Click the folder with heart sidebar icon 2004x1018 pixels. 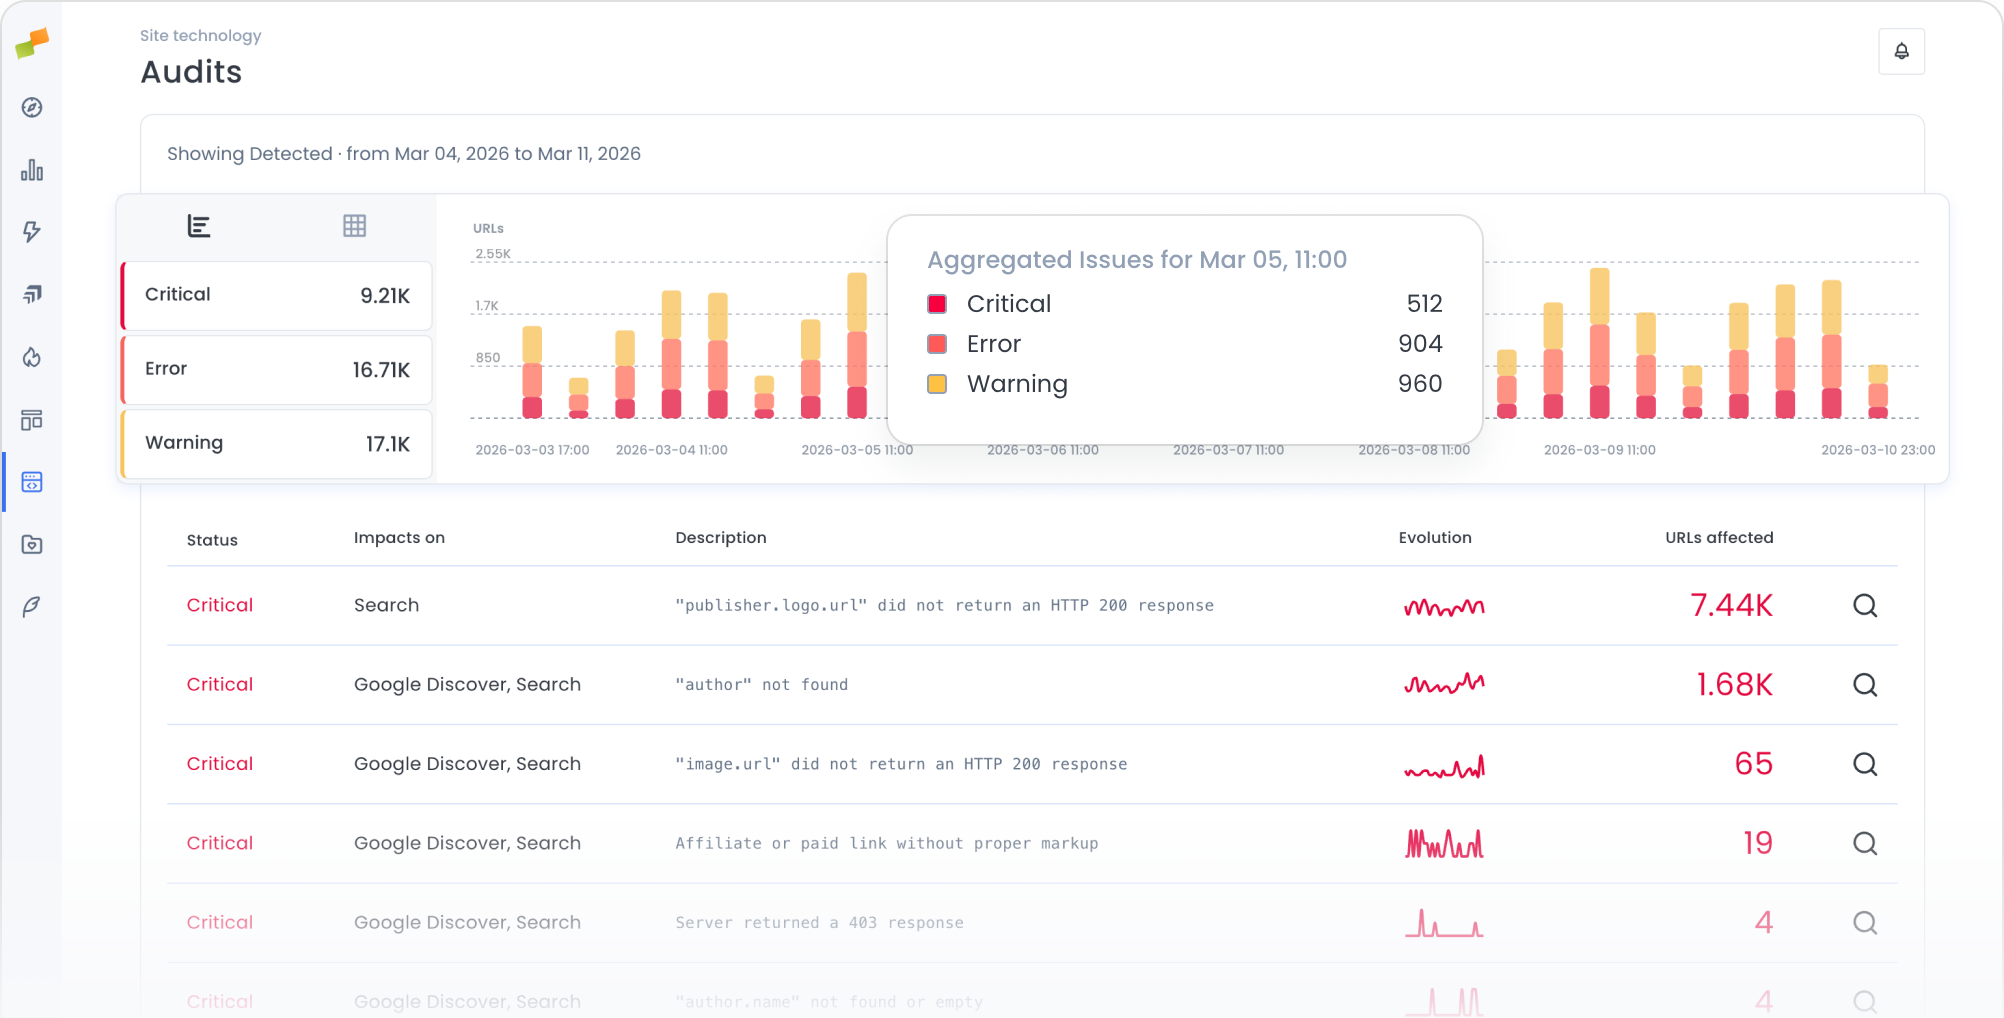point(32,545)
